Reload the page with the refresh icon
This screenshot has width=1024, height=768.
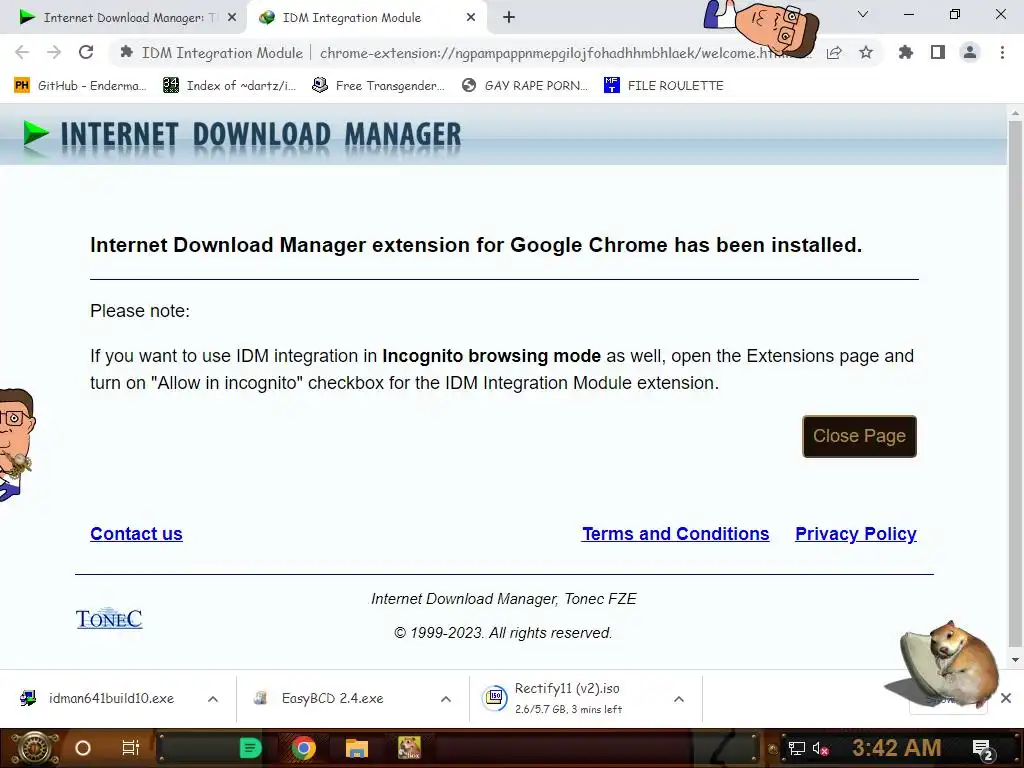click(x=86, y=52)
